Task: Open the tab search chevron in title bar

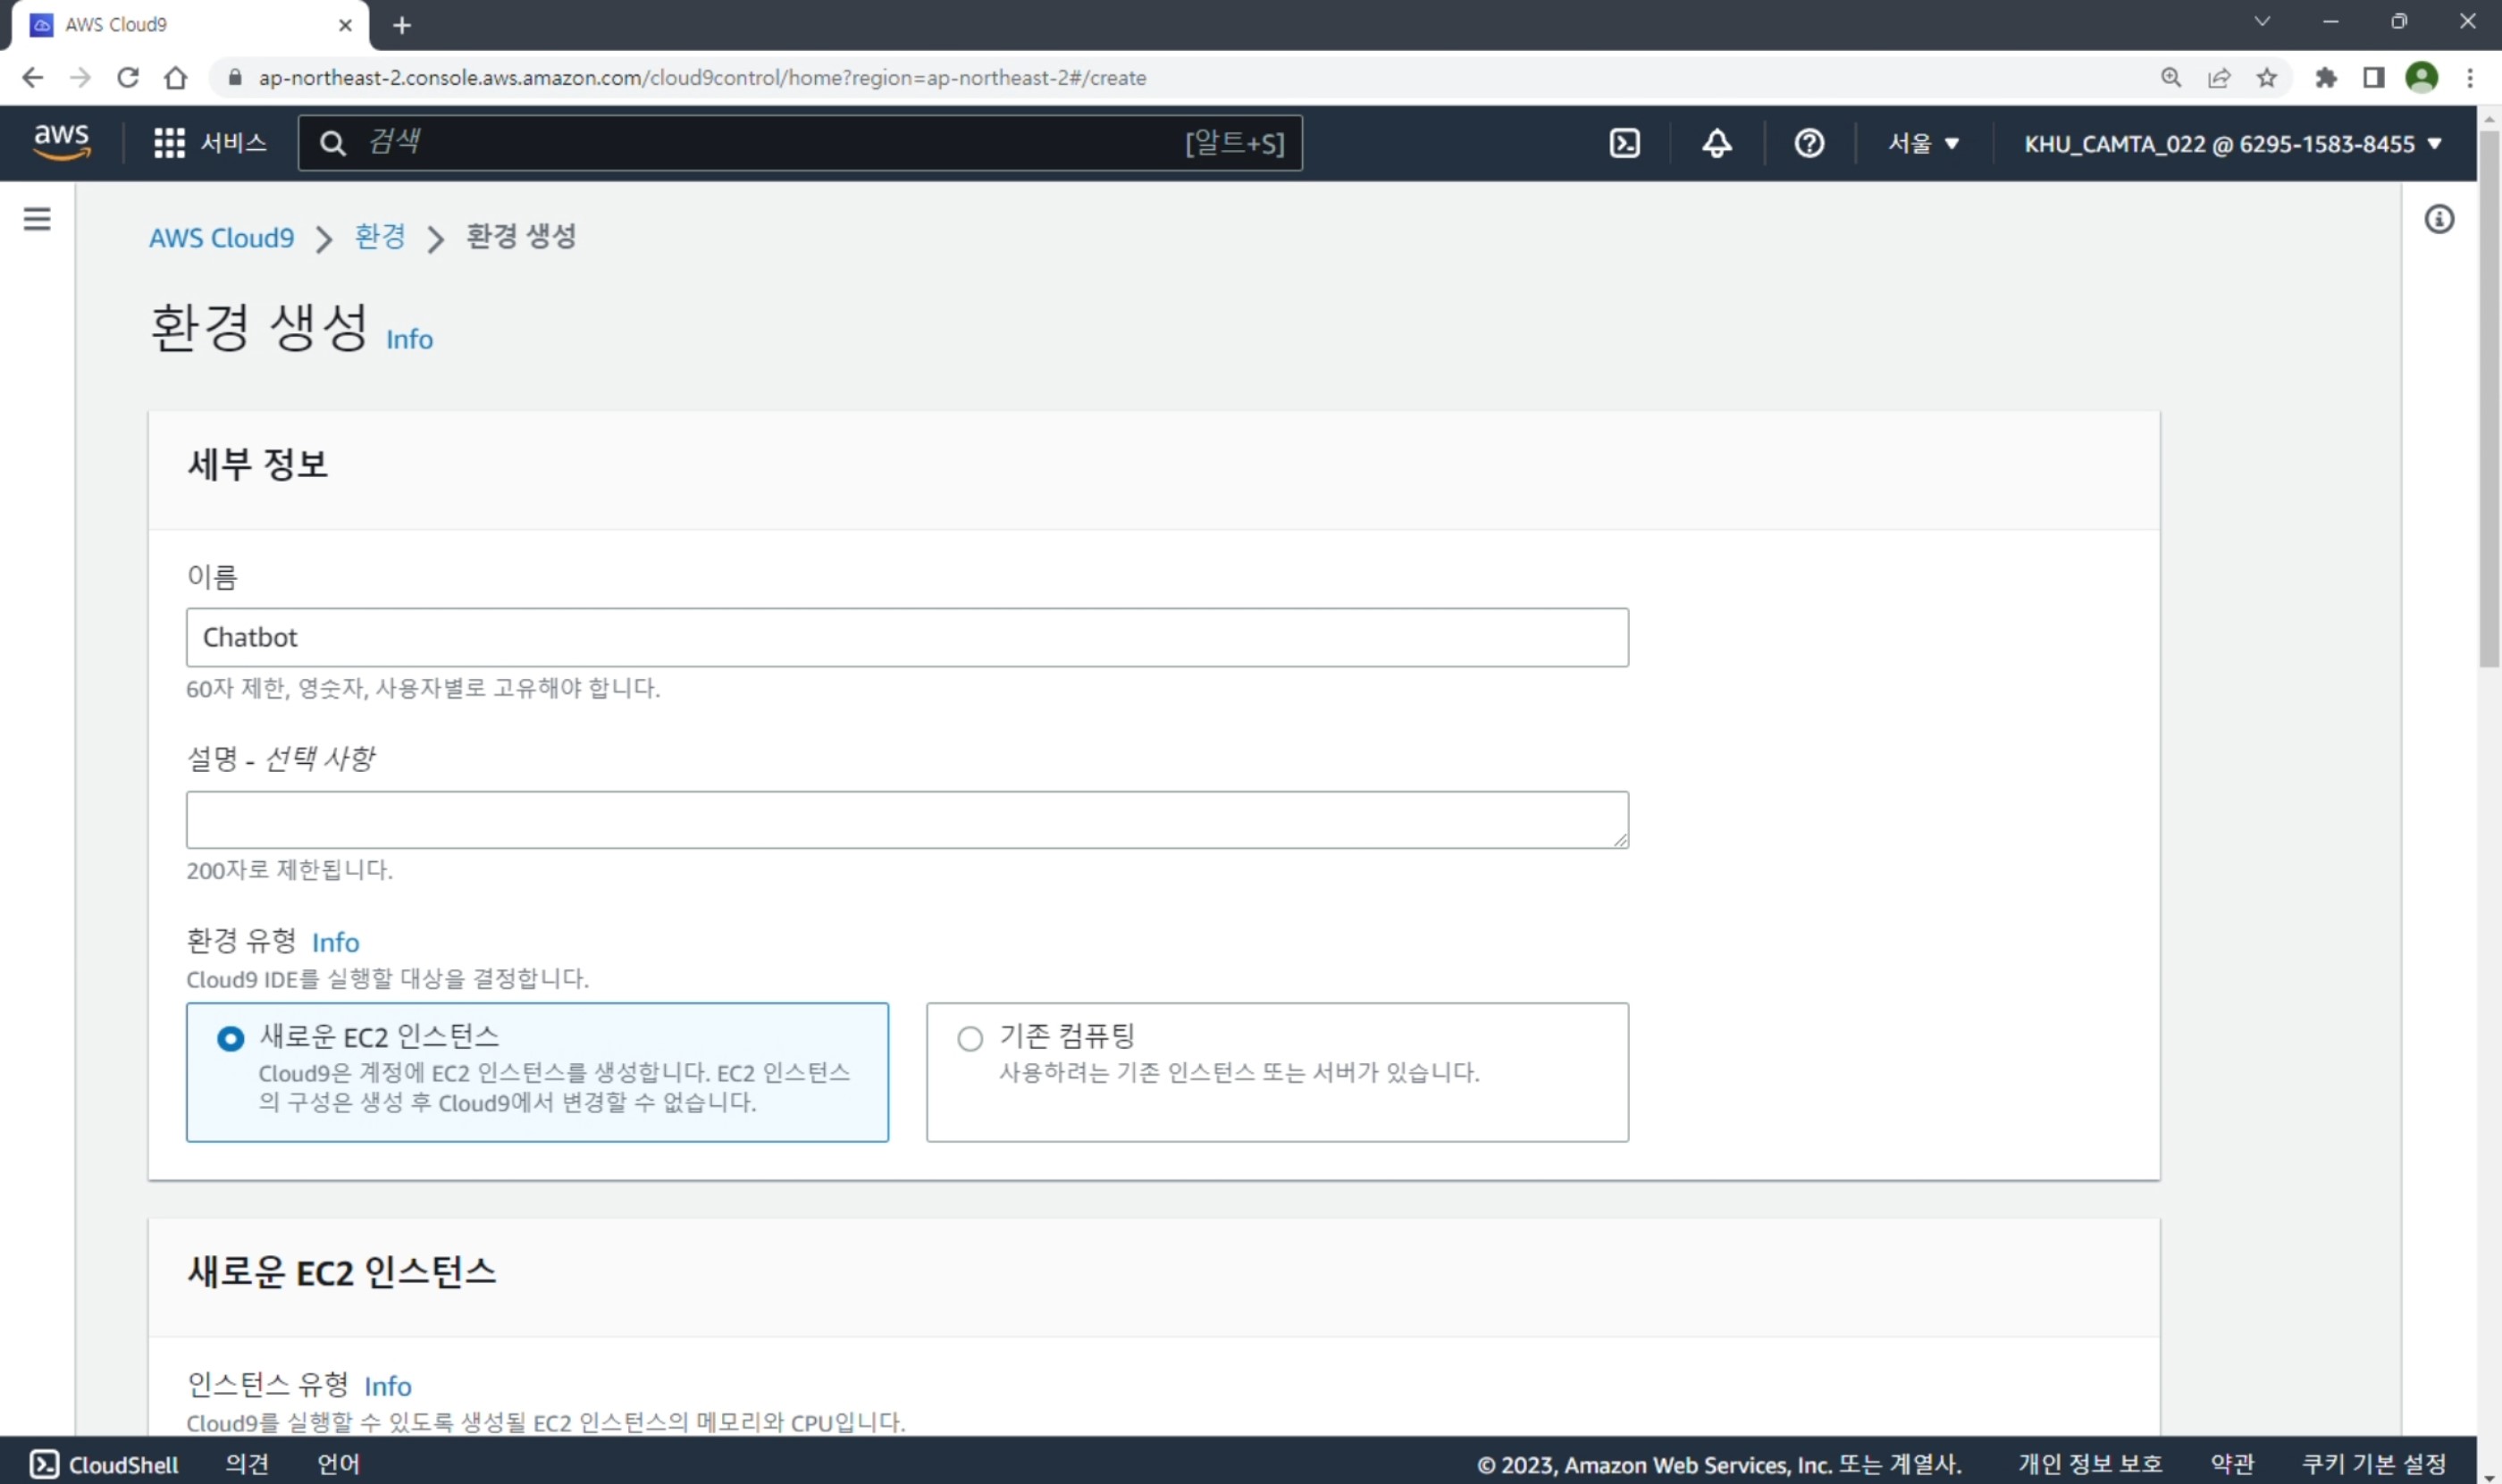Action: pos(2262,21)
